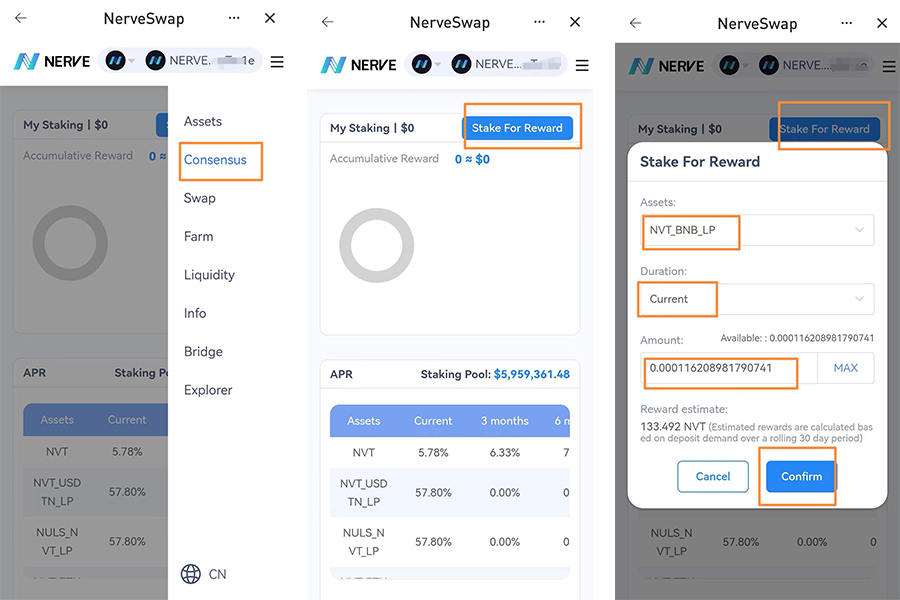
Task: Close the right NerveSwap panel
Action: [x=882, y=23]
